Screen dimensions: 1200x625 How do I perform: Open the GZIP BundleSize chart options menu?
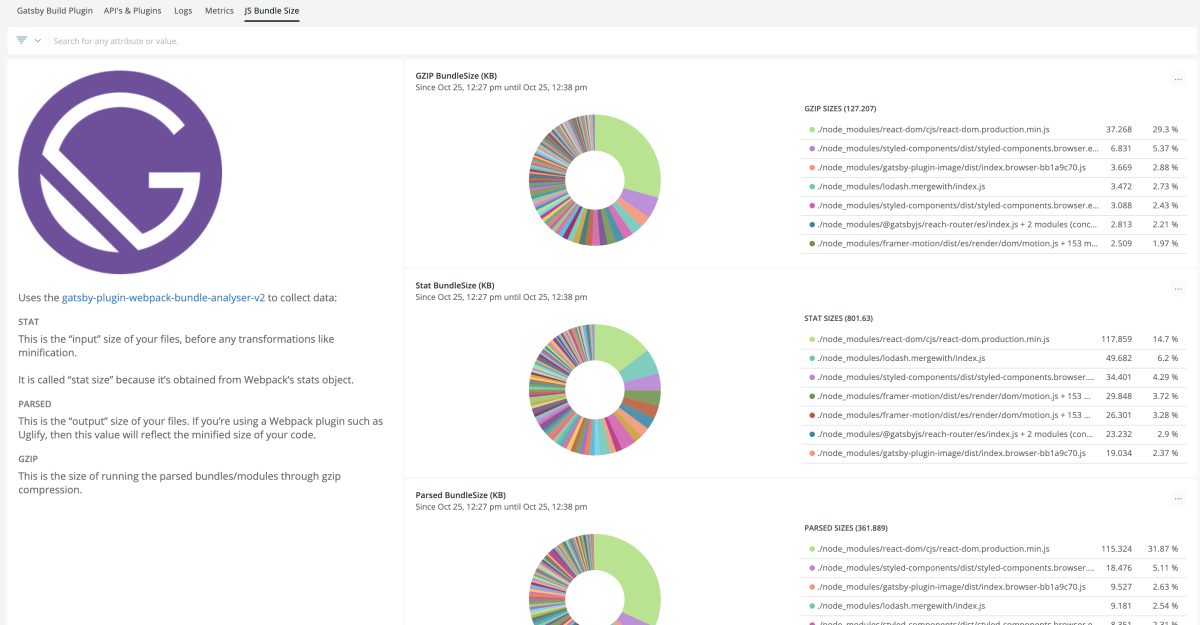1178,79
